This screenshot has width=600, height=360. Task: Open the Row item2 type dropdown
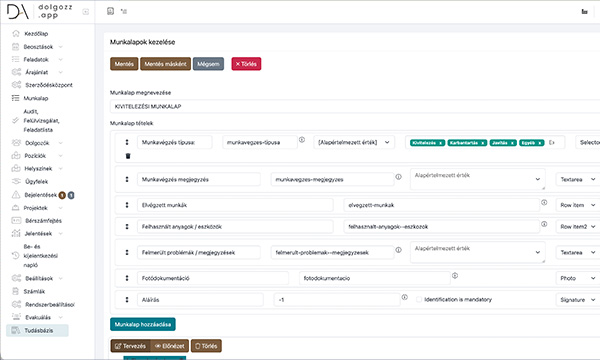(x=578, y=226)
